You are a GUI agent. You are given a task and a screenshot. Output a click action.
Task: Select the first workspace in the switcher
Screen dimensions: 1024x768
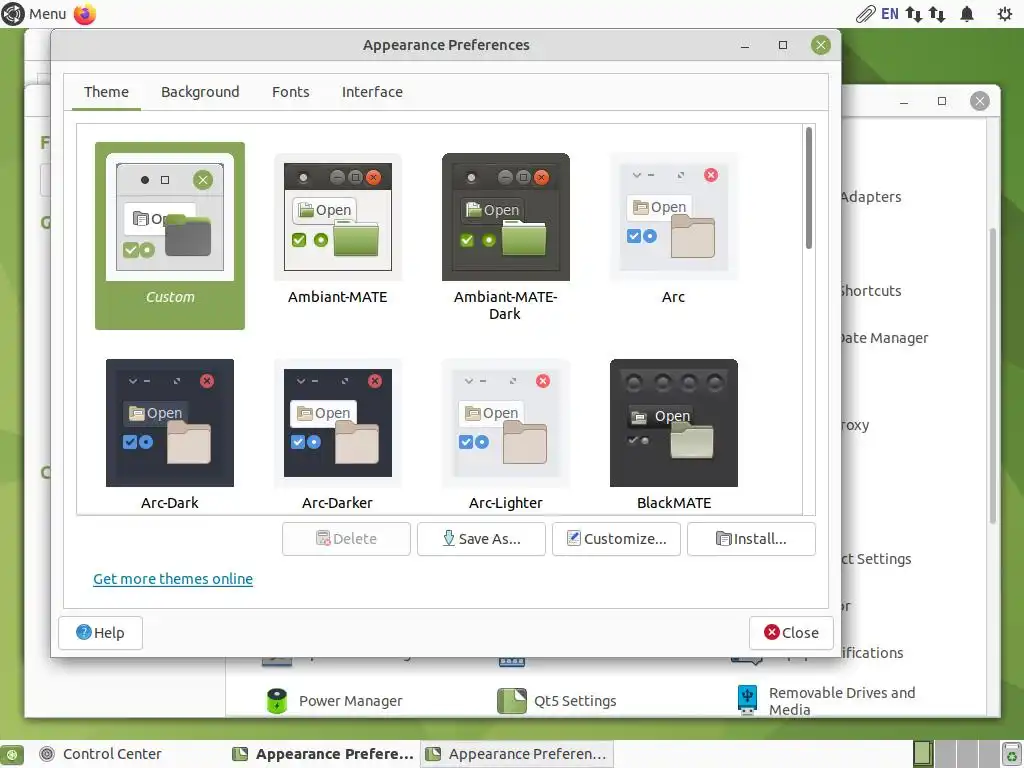[x=923, y=754]
